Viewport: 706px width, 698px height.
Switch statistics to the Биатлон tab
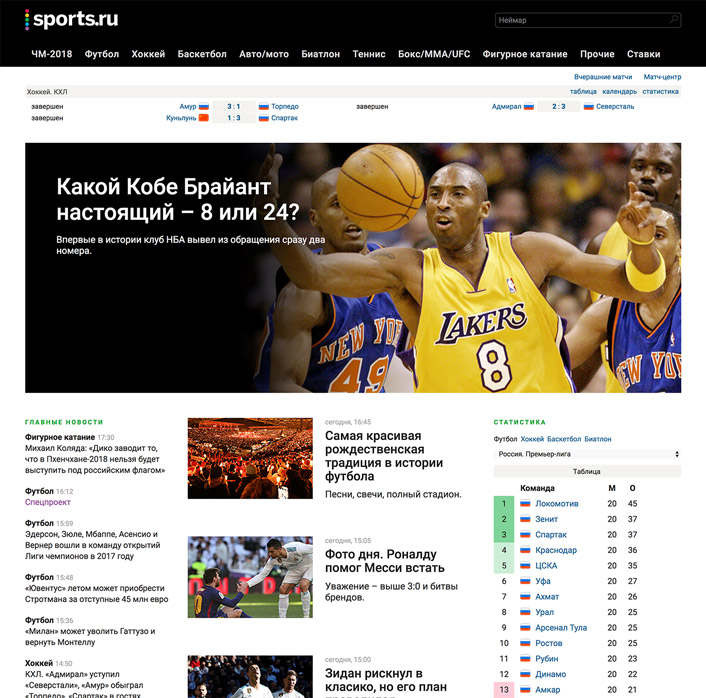[598, 439]
